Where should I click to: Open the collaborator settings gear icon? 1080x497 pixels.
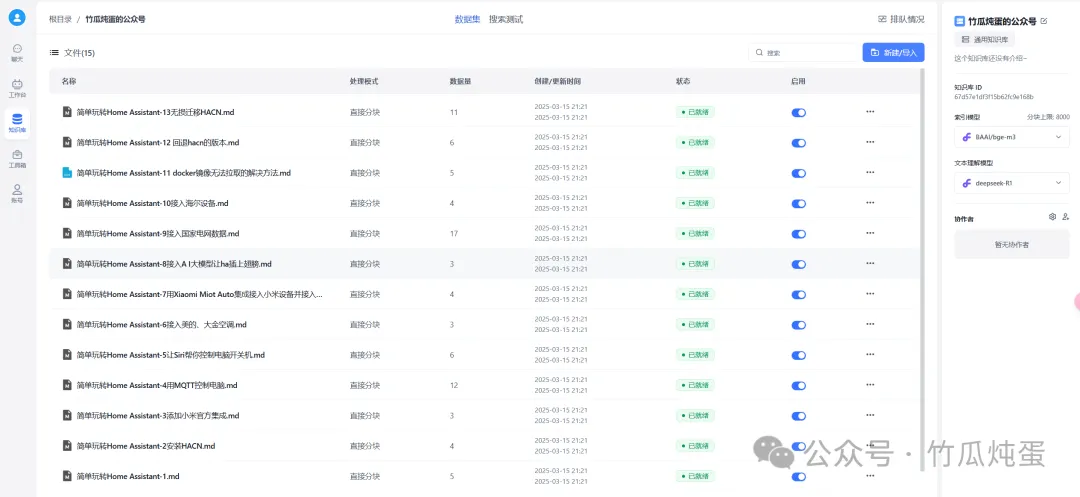(1052, 216)
